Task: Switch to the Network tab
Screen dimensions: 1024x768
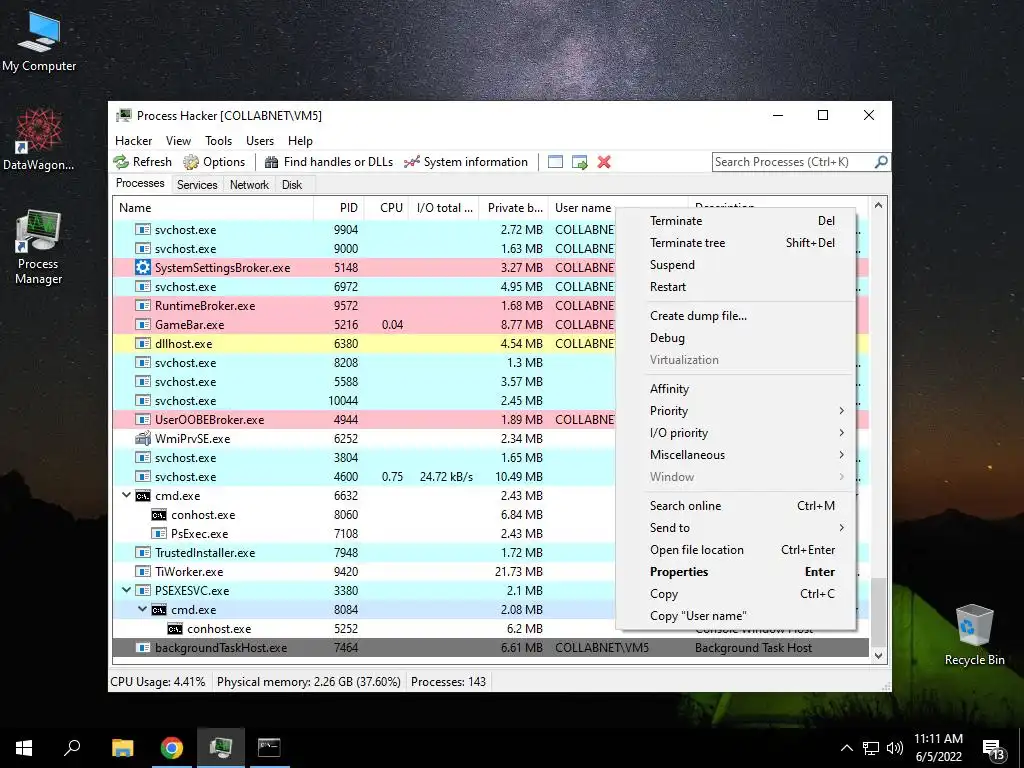Action: click(249, 185)
